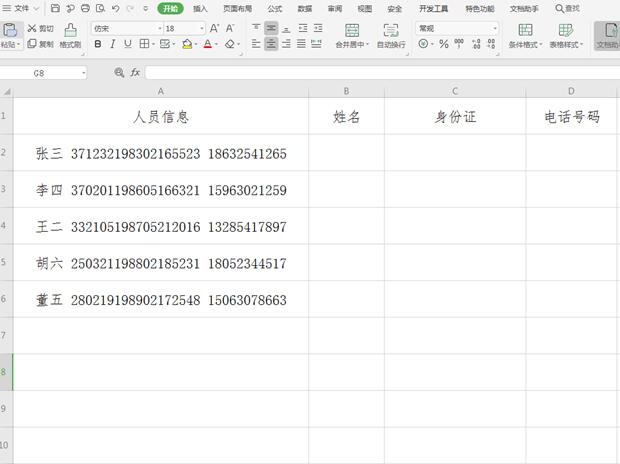Decrease font size with smaller A icon

[230, 28]
